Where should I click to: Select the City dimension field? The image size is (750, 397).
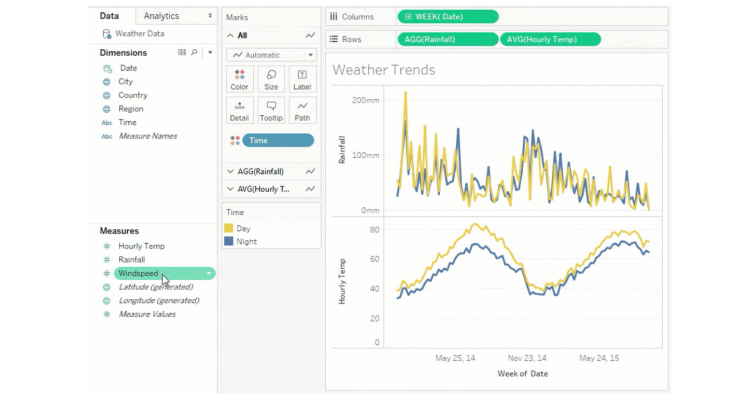coord(125,81)
